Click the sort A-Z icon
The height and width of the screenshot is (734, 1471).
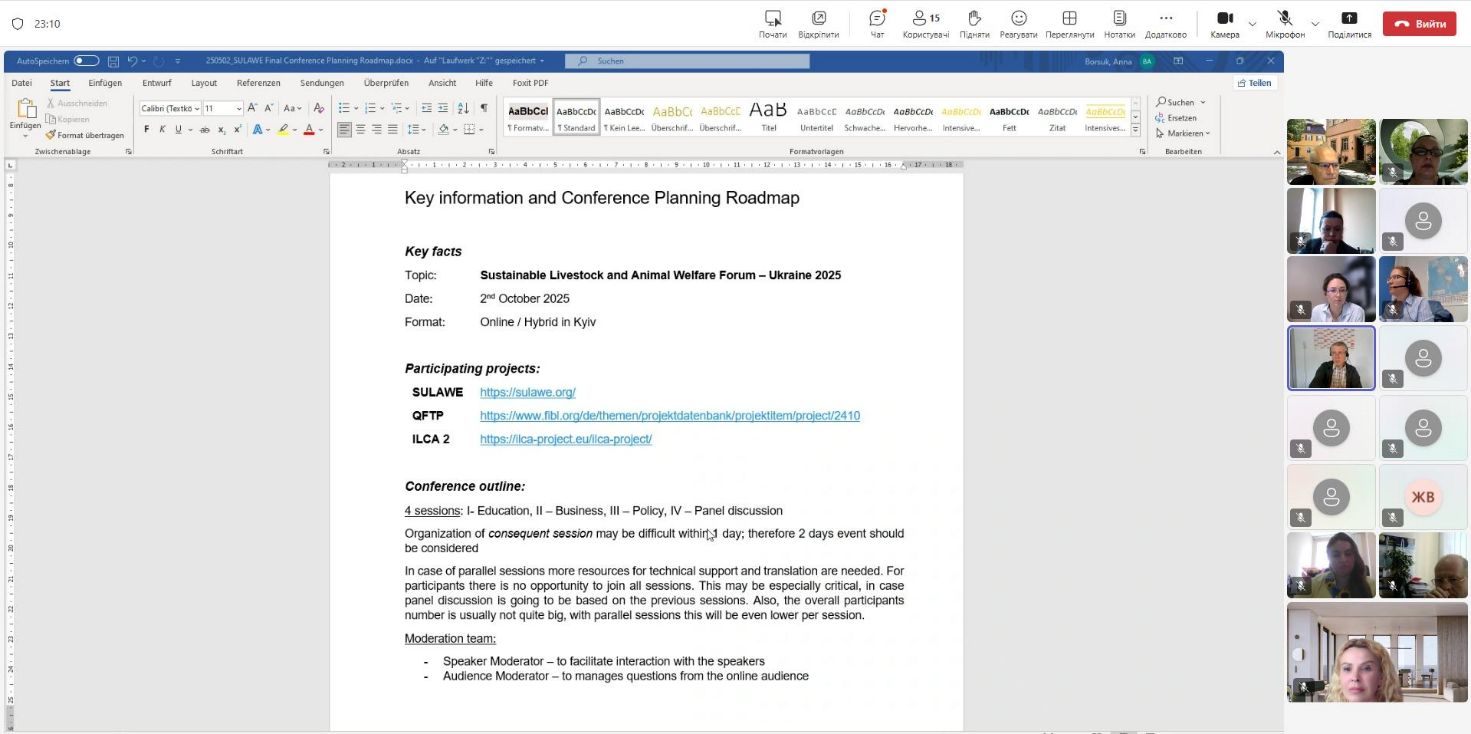(x=463, y=108)
